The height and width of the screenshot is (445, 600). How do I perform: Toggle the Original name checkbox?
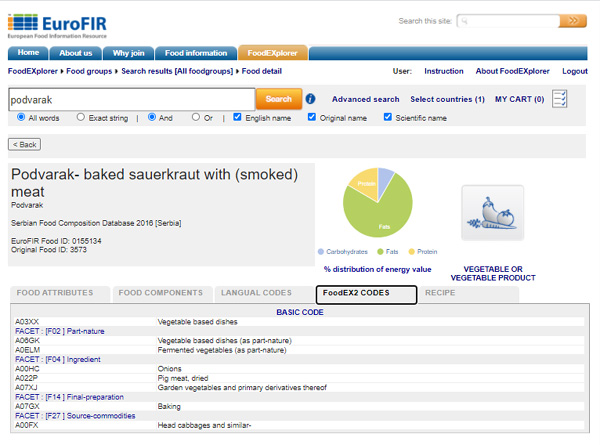312,117
